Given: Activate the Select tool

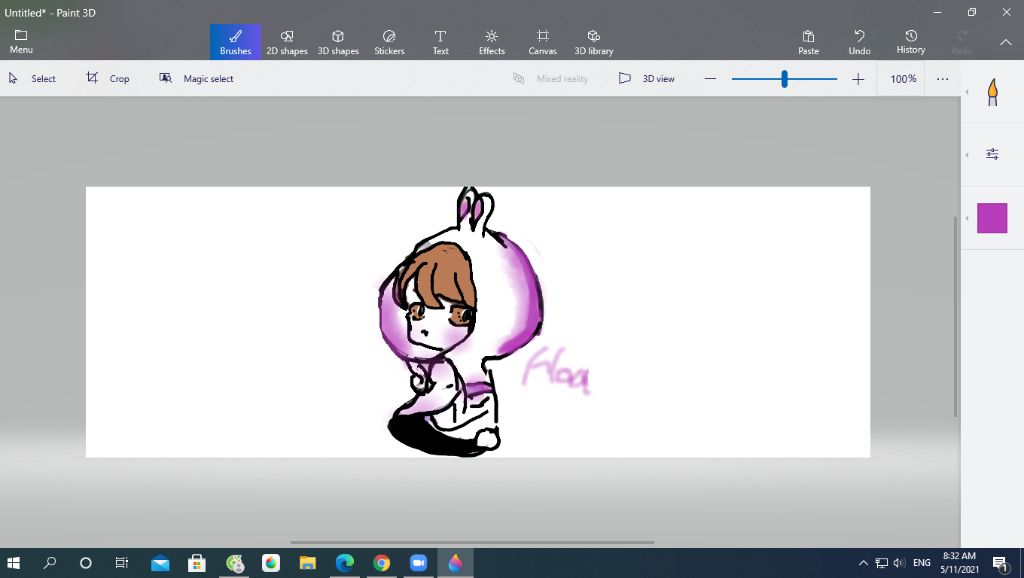Looking at the screenshot, I should [32, 78].
